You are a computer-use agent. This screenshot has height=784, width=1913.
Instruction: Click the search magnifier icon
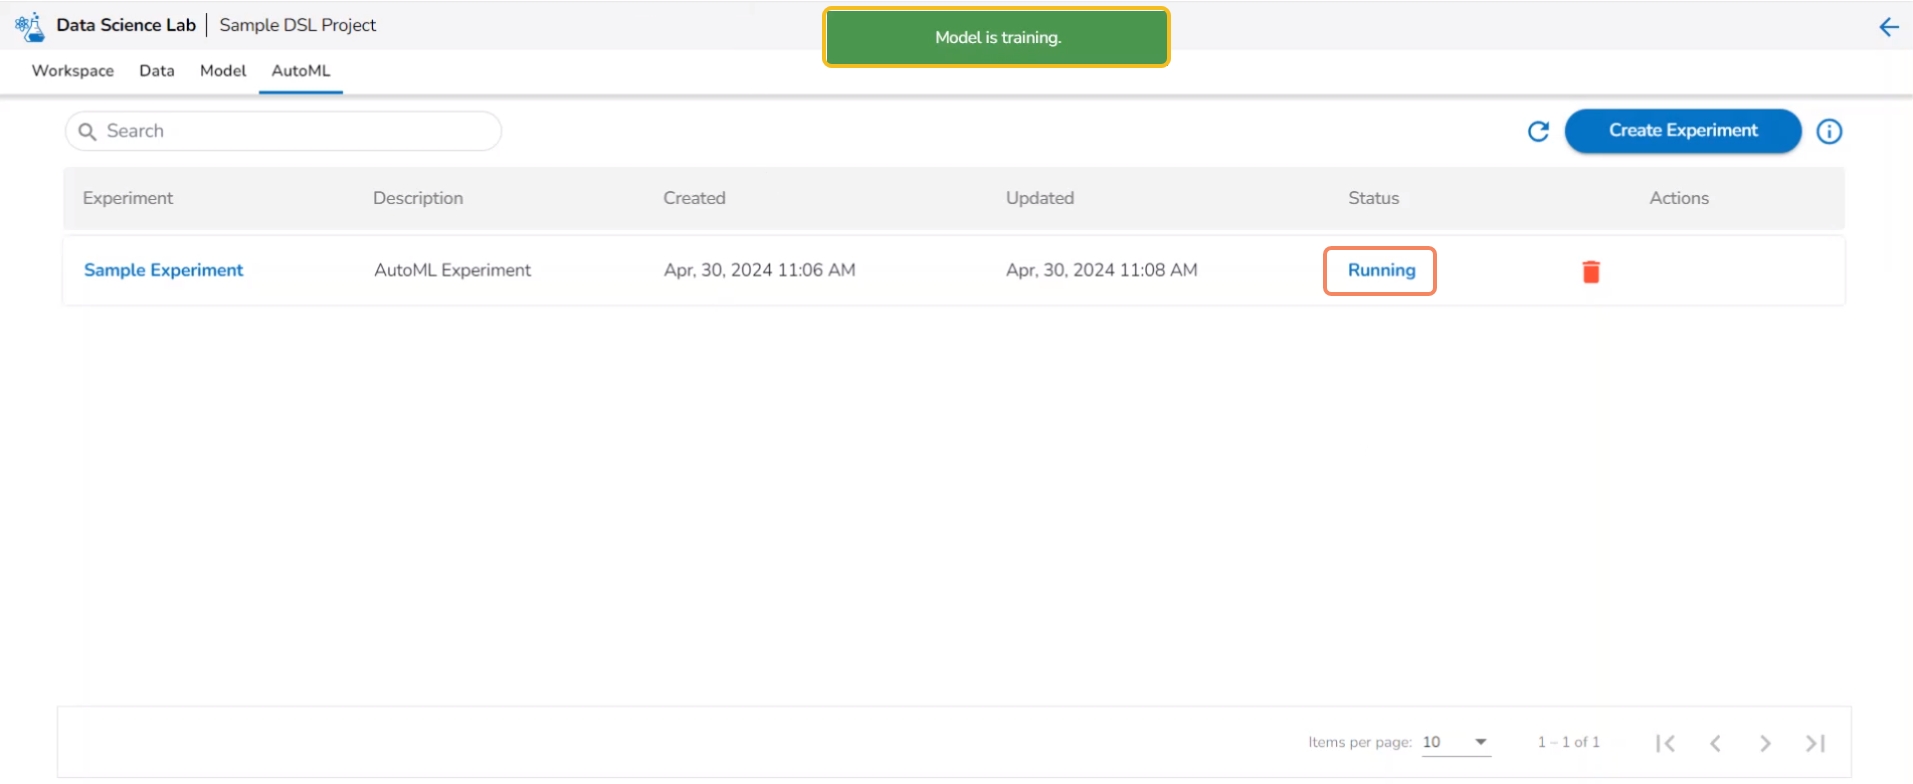click(88, 131)
